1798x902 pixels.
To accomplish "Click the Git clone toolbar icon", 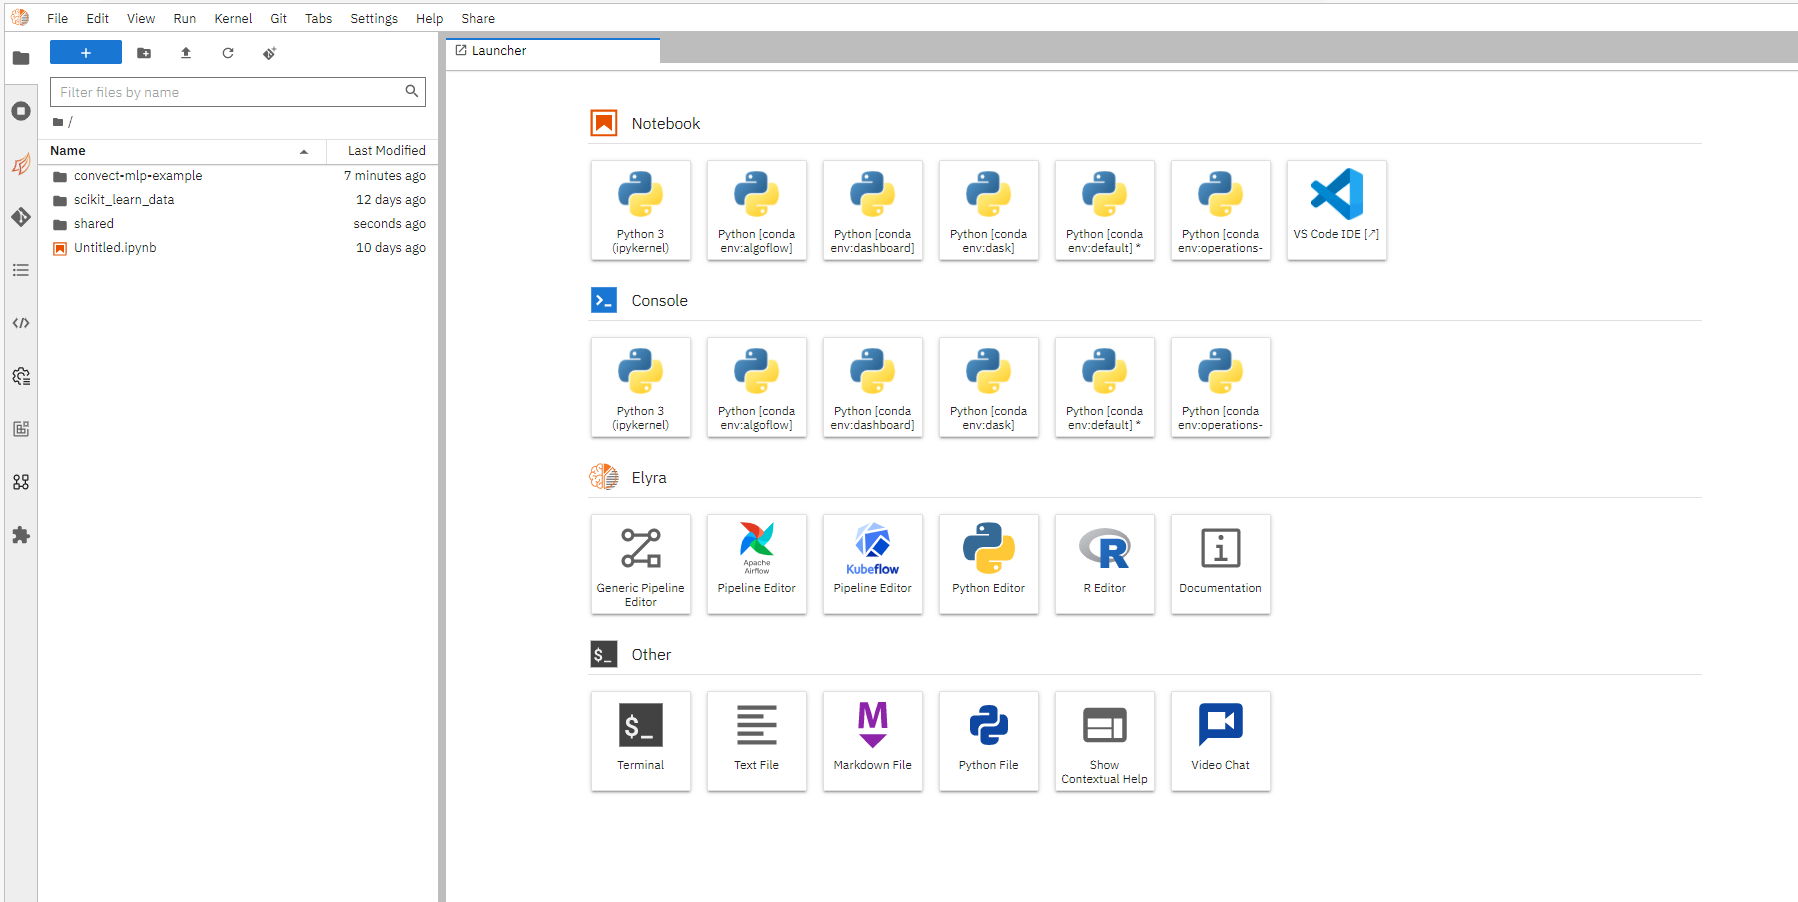I will pos(269,53).
